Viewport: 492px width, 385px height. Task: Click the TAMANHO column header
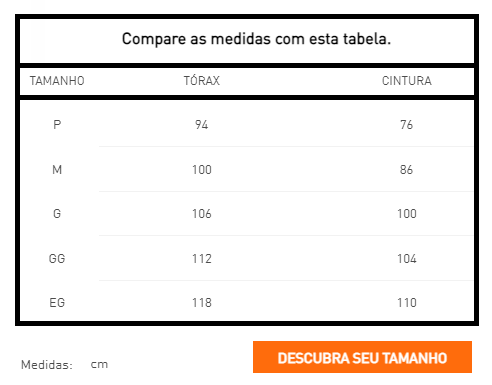(57, 81)
